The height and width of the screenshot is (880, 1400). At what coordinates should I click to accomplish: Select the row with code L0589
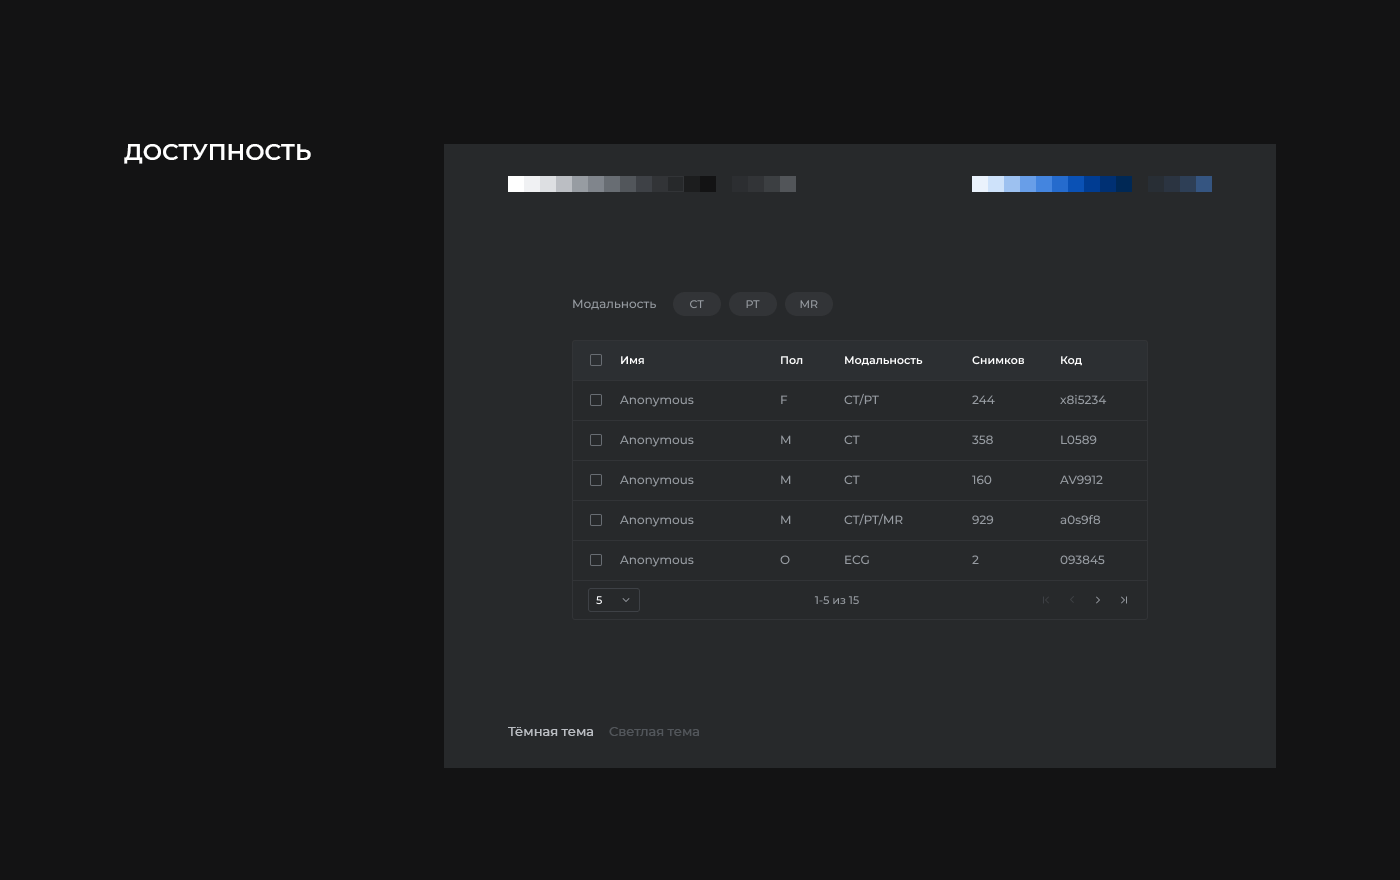pyautogui.click(x=596, y=440)
